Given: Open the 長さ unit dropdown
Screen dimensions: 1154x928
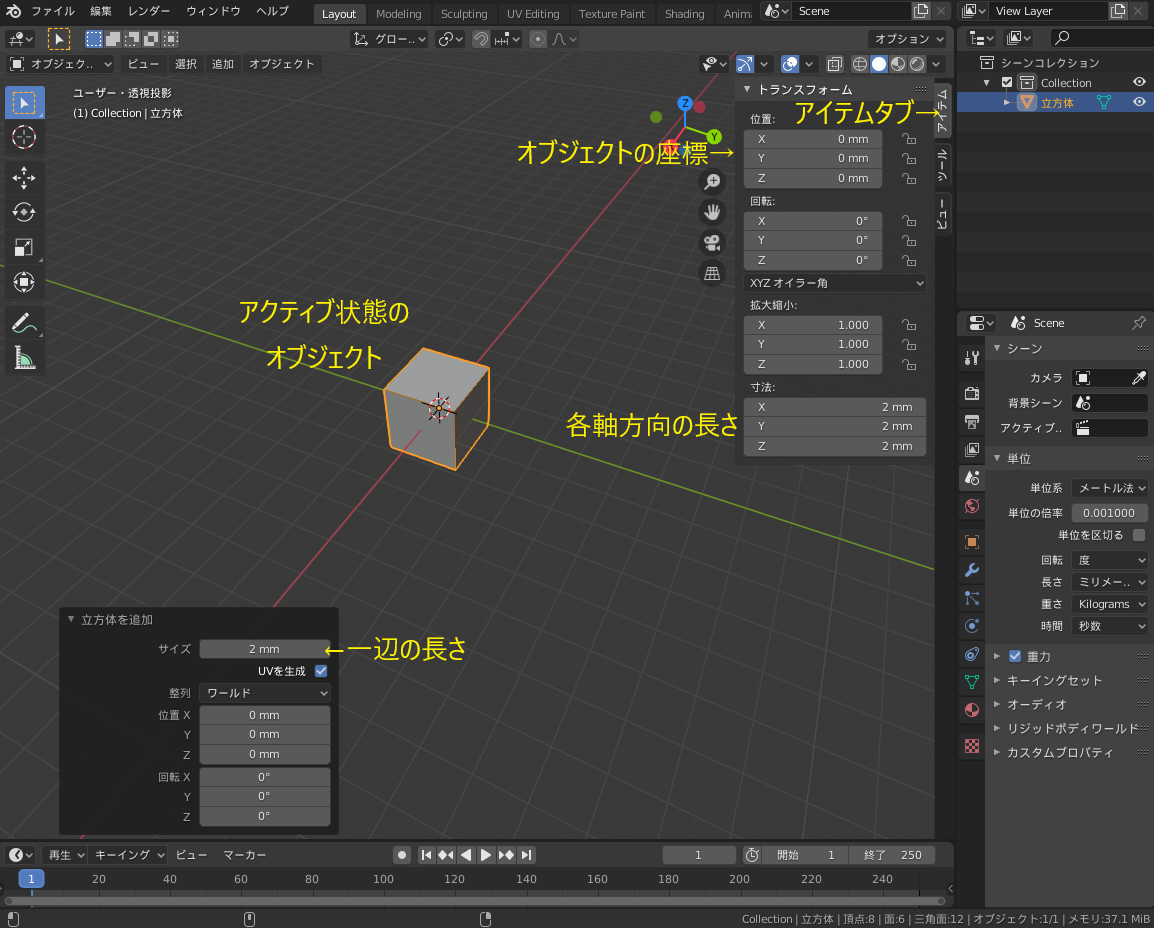Looking at the screenshot, I should coord(1109,582).
